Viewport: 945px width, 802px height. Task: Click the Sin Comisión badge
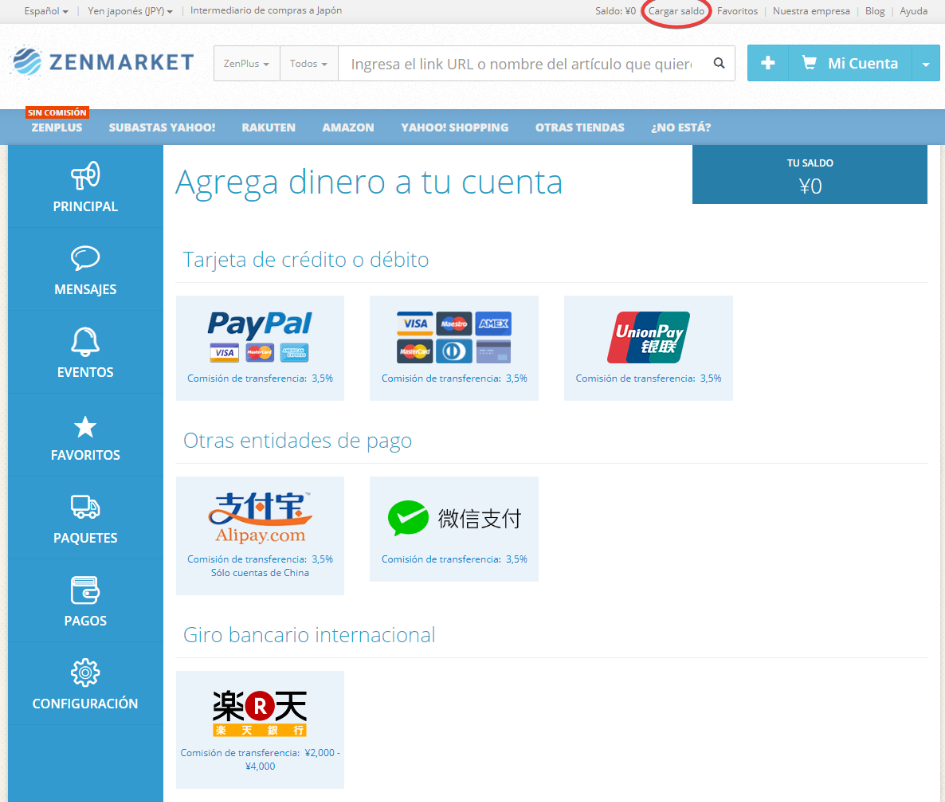[57, 113]
